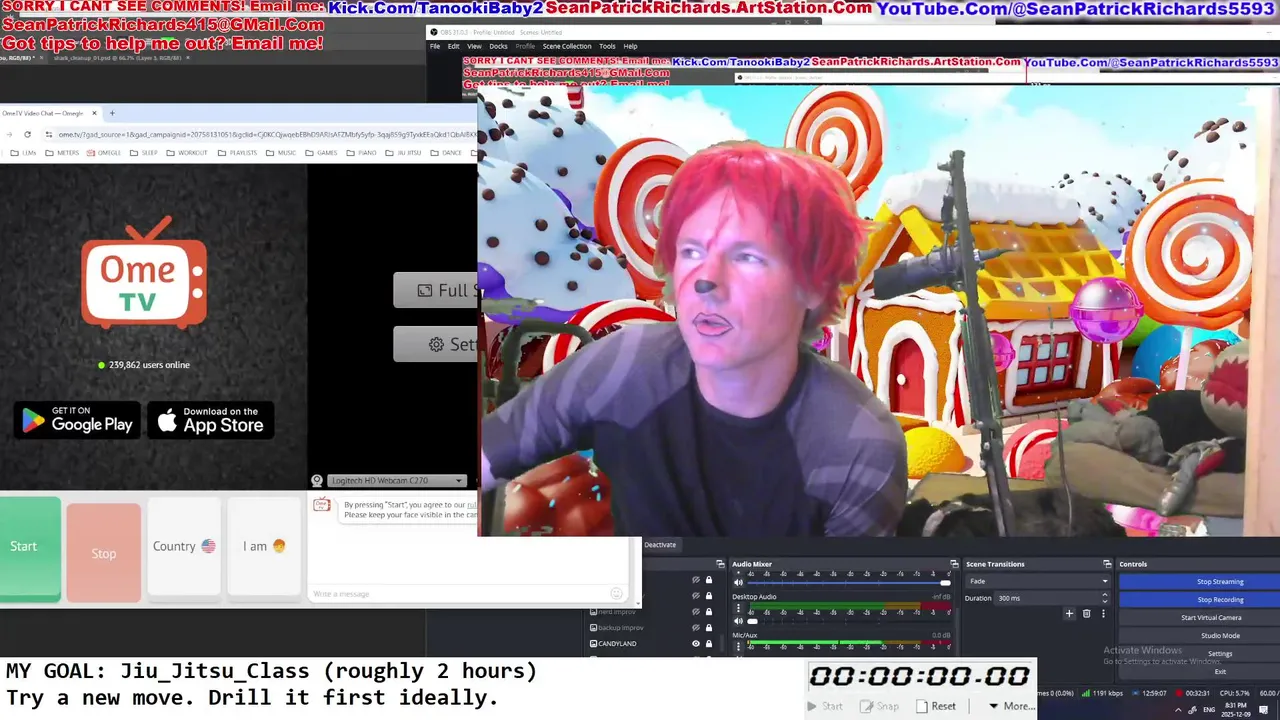Viewport: 1280px width, 720px height.
Task: Click the Full Screen button on OmeTV
Action: pos(436,290)
